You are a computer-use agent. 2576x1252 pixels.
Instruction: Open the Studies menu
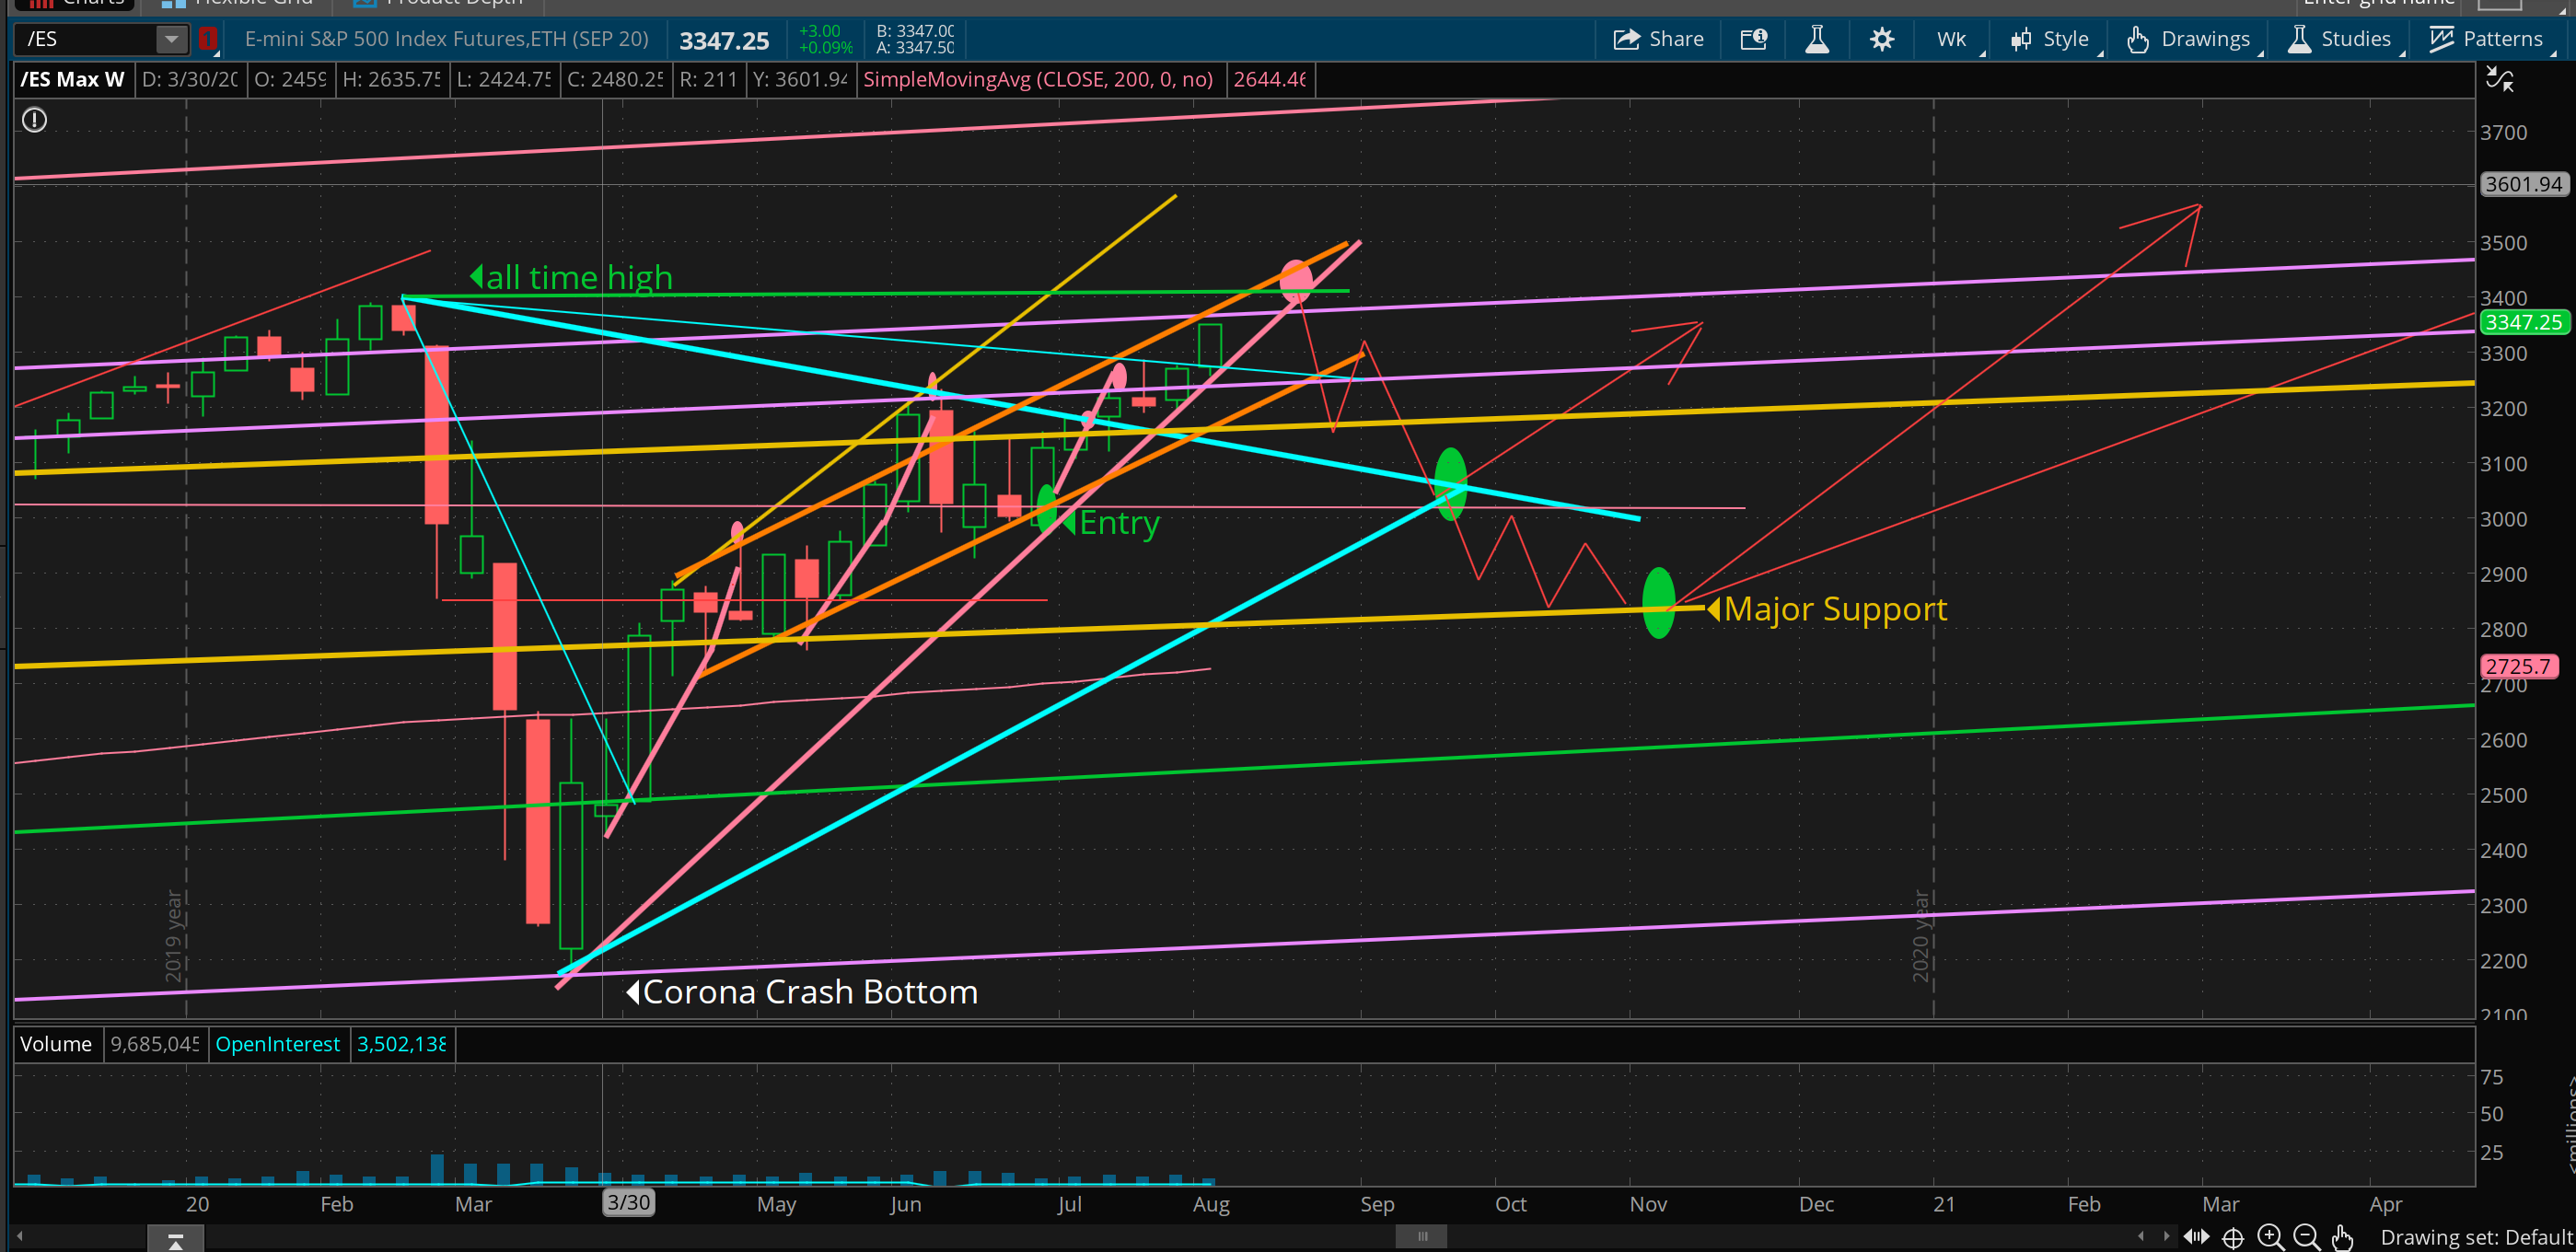(2340, 39)
